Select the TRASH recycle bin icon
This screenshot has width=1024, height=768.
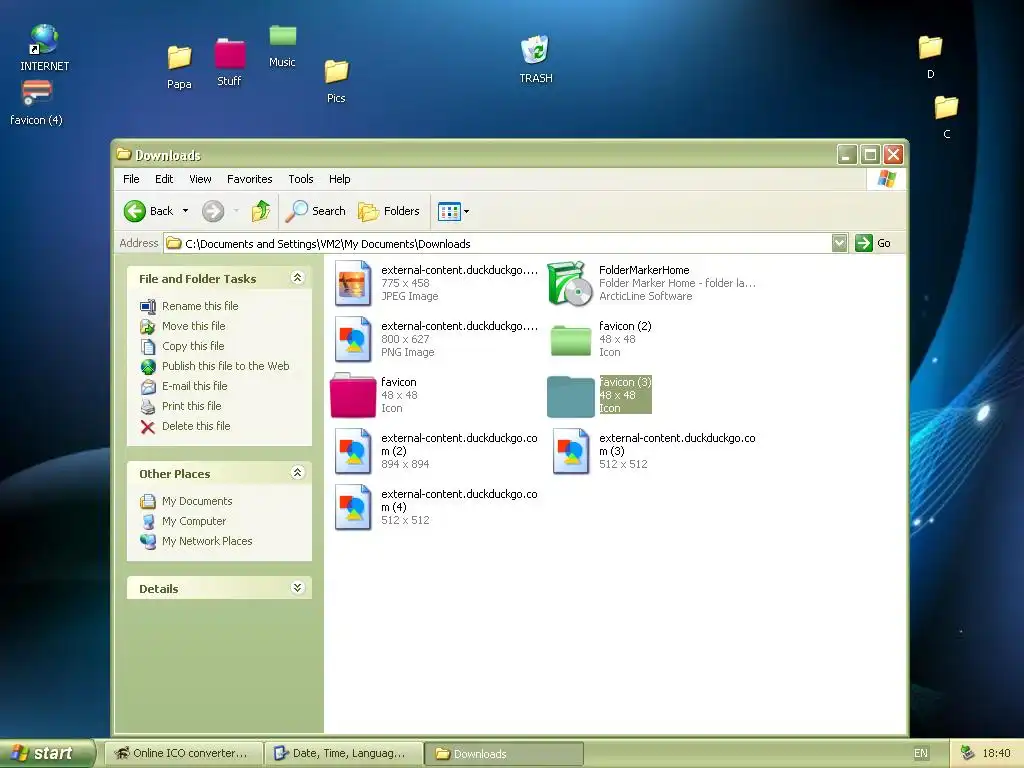point(536,59)
